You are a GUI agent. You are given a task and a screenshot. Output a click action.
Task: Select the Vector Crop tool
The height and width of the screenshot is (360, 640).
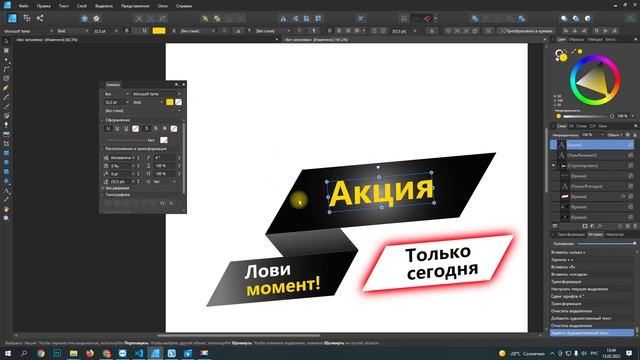6,144
